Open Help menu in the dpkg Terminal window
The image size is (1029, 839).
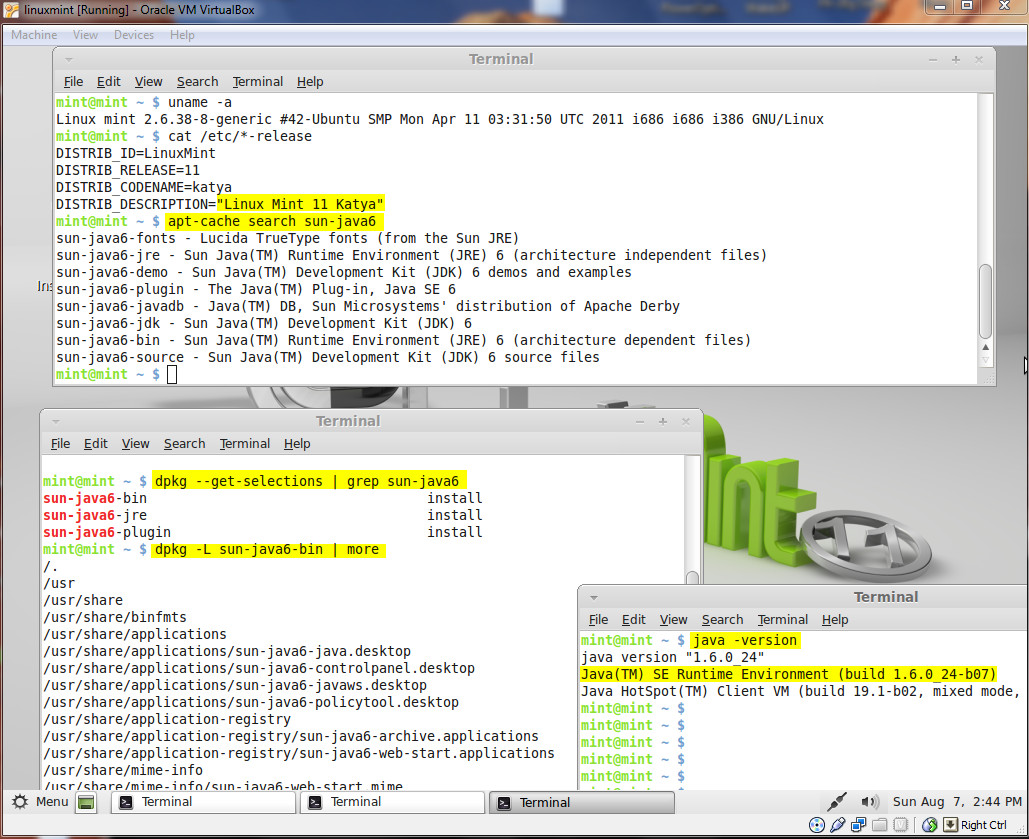pos(297,444)
